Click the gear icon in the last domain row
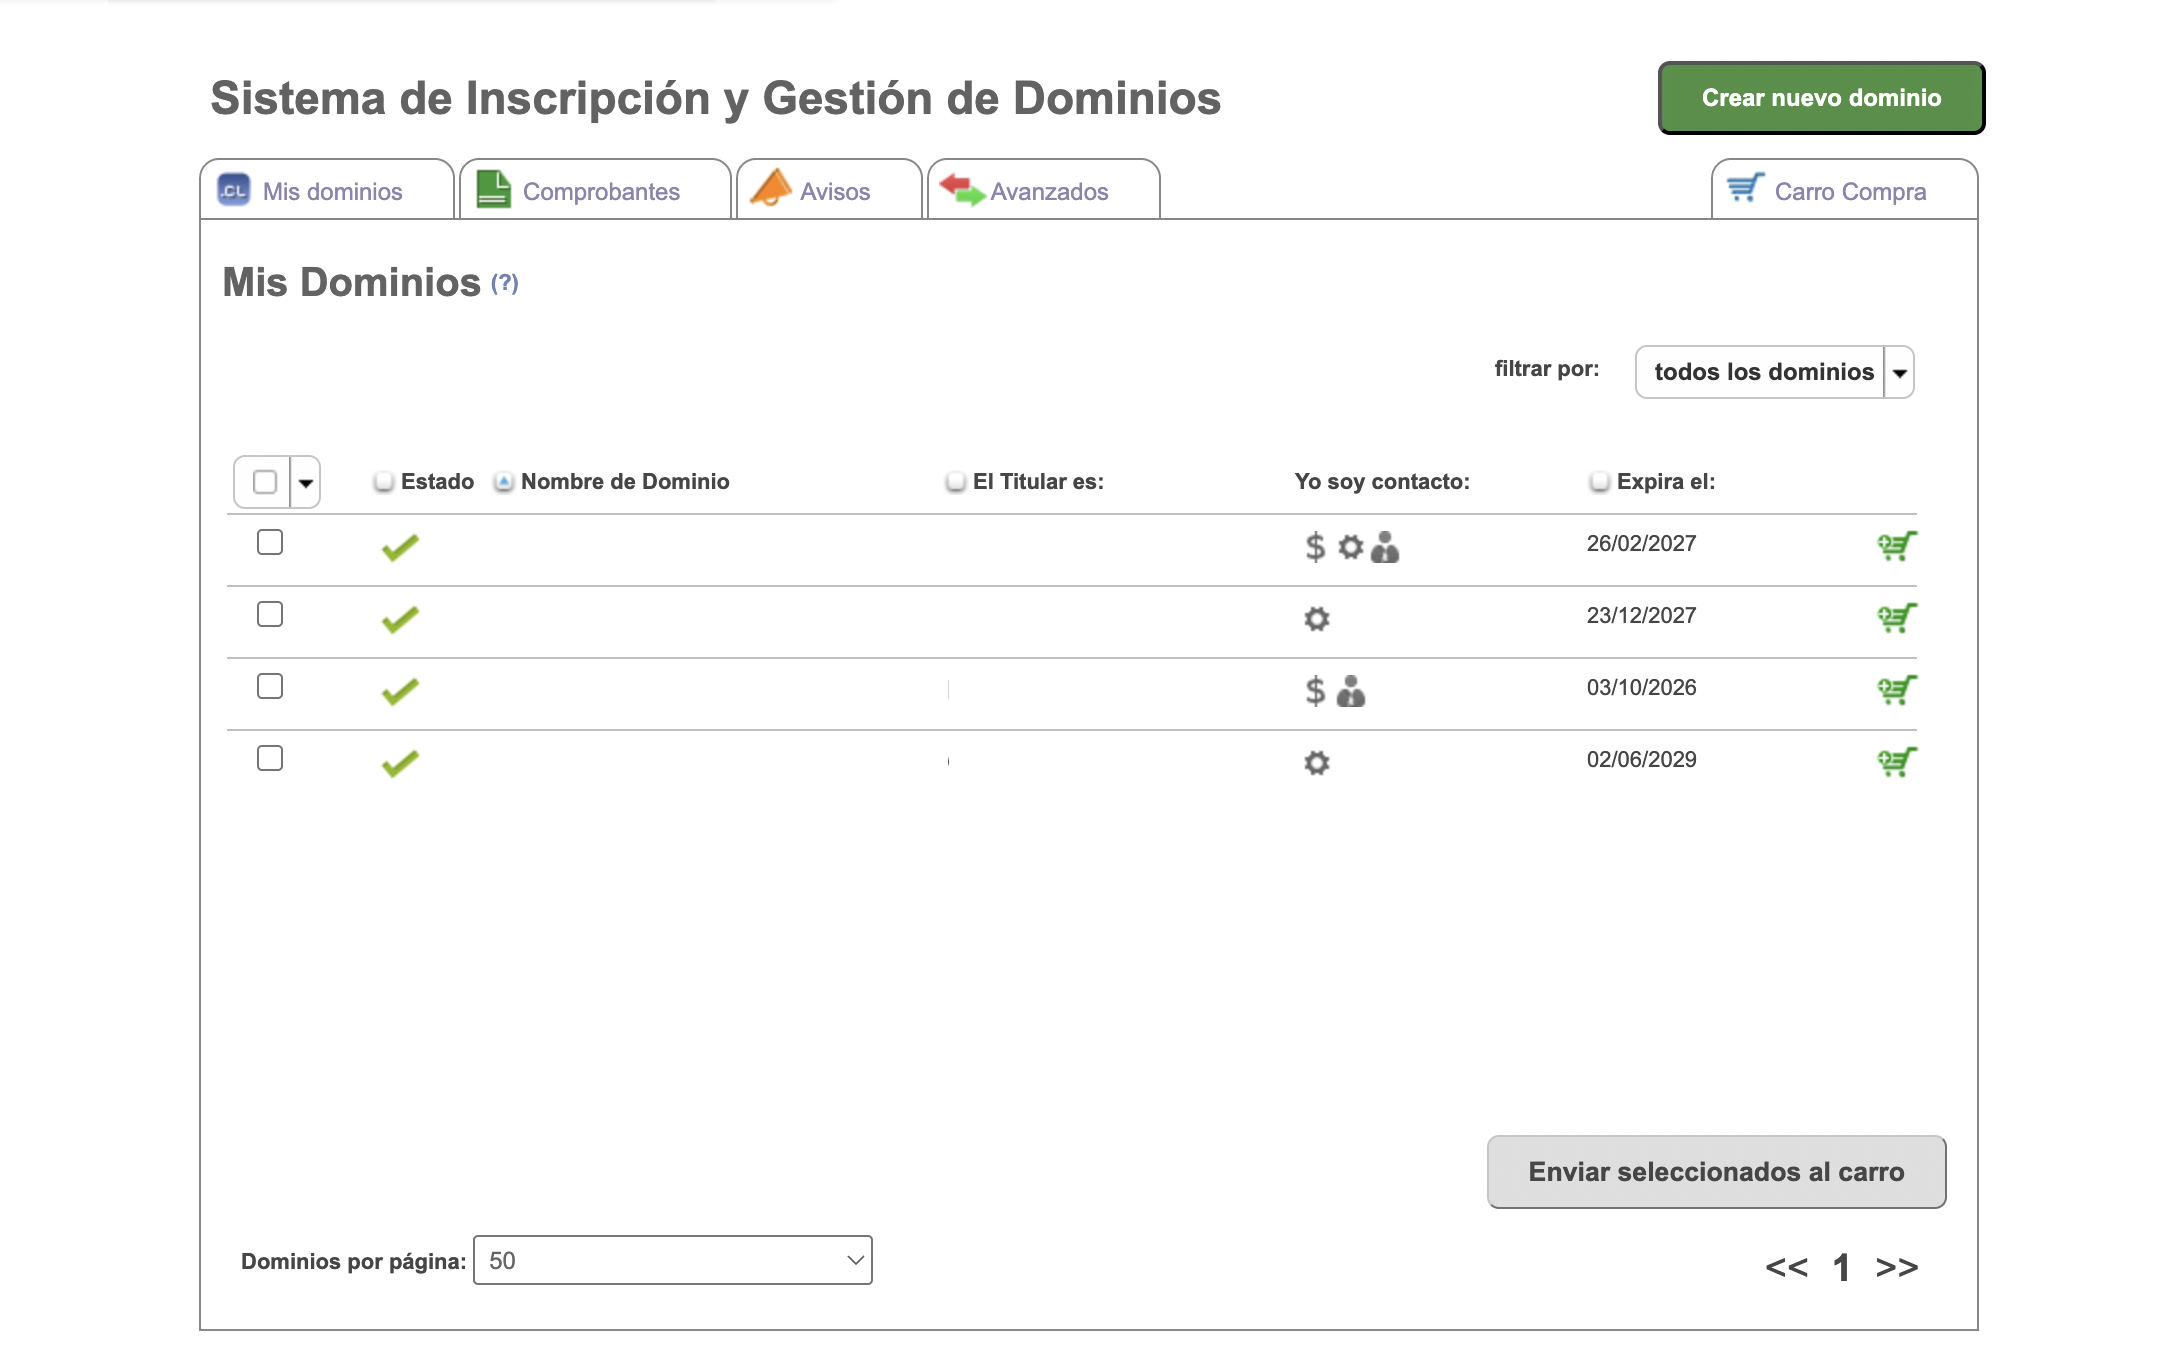 click(1317, 763)
